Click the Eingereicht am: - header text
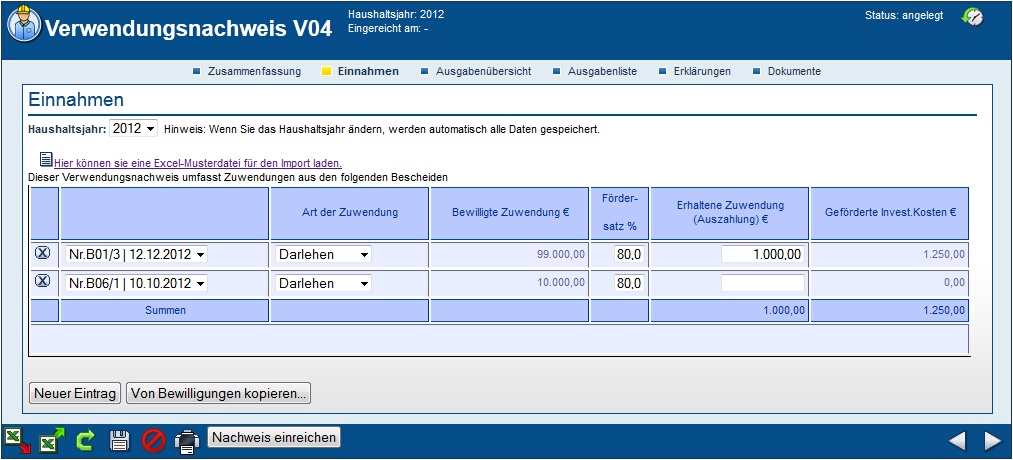Screen dimensions: 1013x460 pyautogui.click(x=388, y=28)
